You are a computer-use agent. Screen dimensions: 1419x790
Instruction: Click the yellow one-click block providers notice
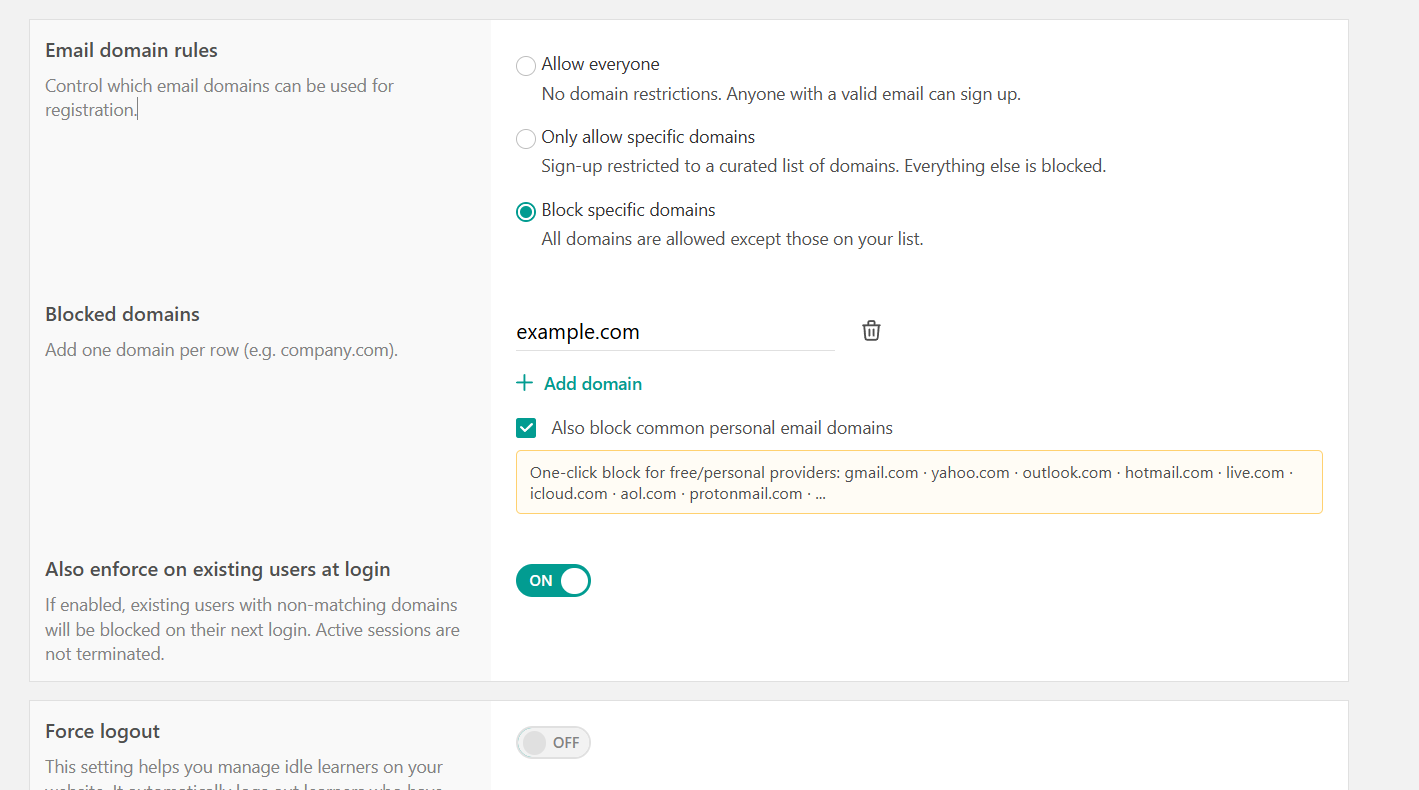click(x=919, y=482)
